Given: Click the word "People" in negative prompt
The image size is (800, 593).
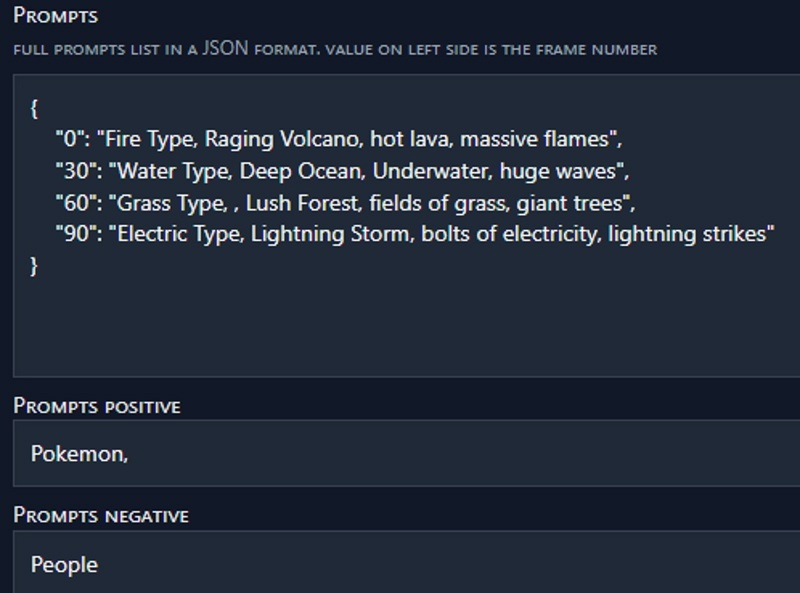Looking at the screenshot, I should (x=64, y=565).
